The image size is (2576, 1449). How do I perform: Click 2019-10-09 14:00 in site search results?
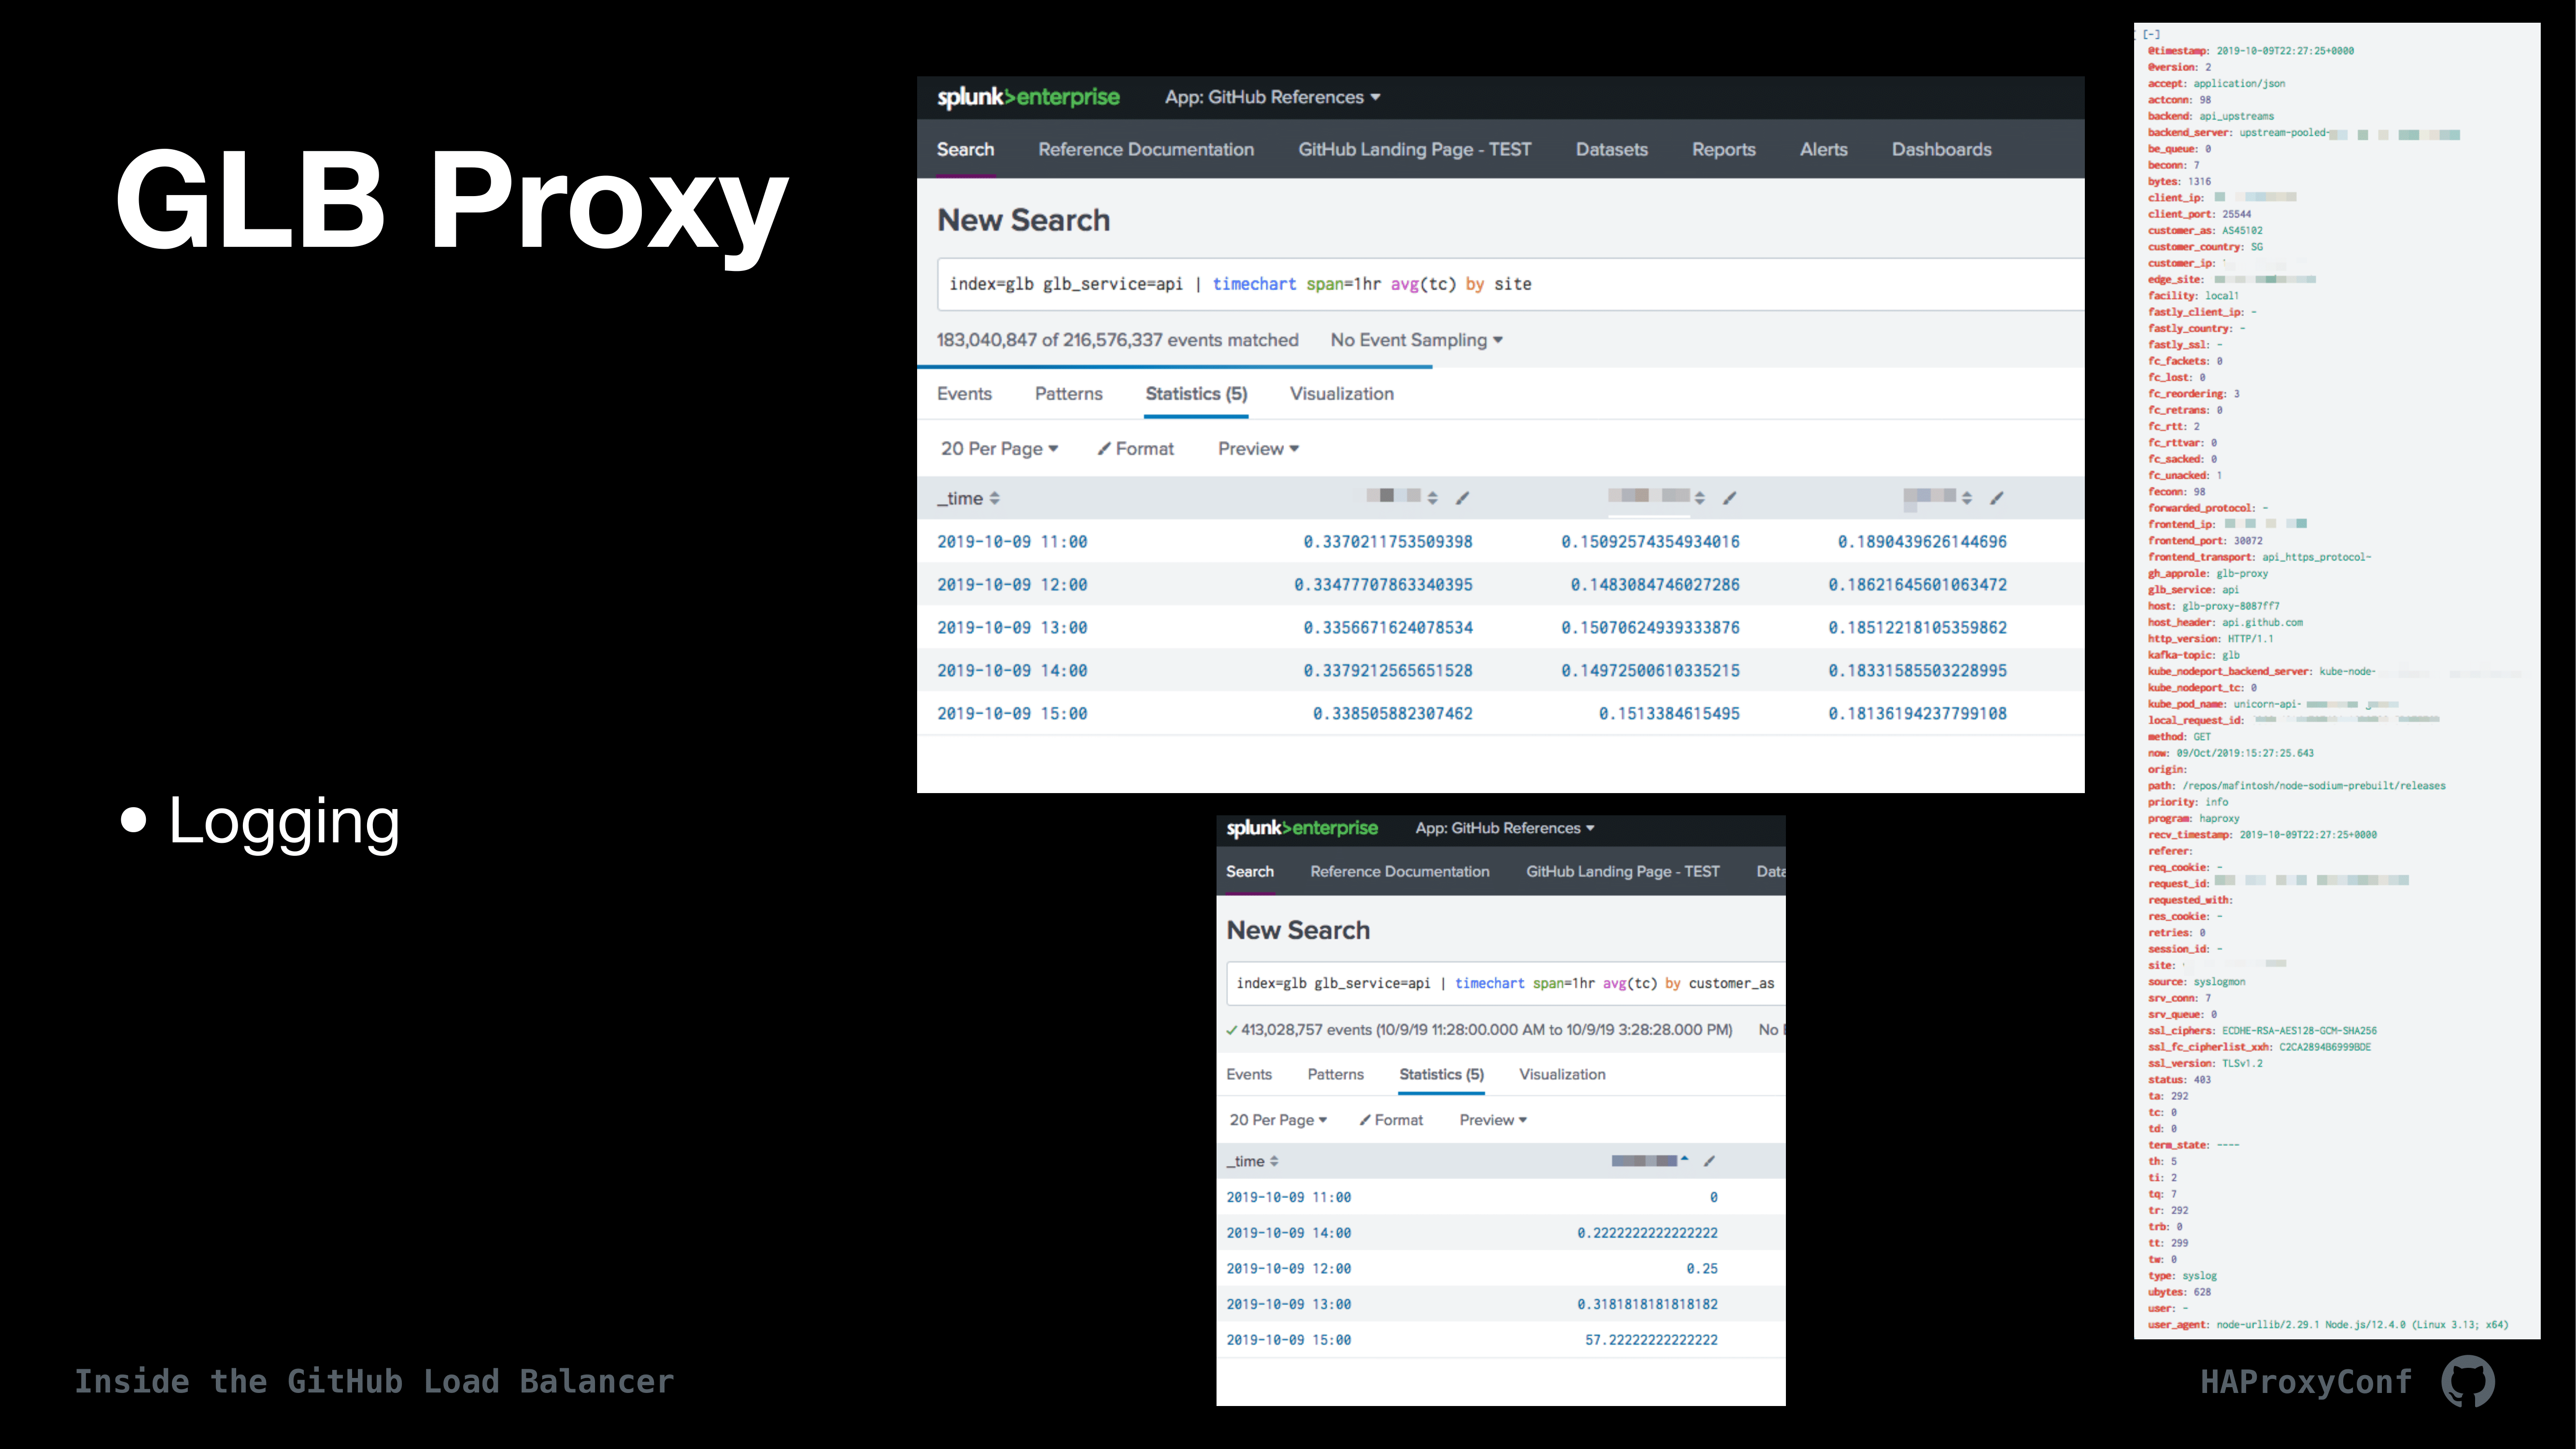[x=1012, y=671]
